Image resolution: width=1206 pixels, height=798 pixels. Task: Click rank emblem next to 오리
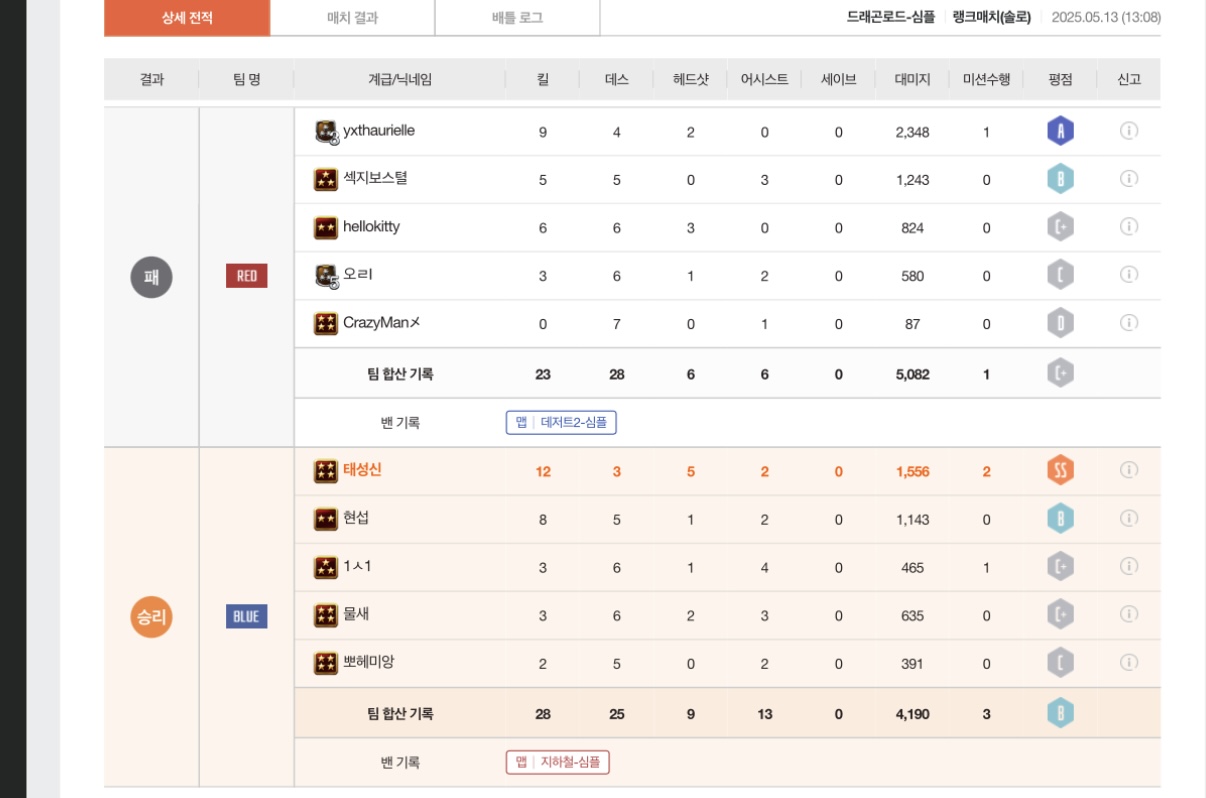coord(326,276)
